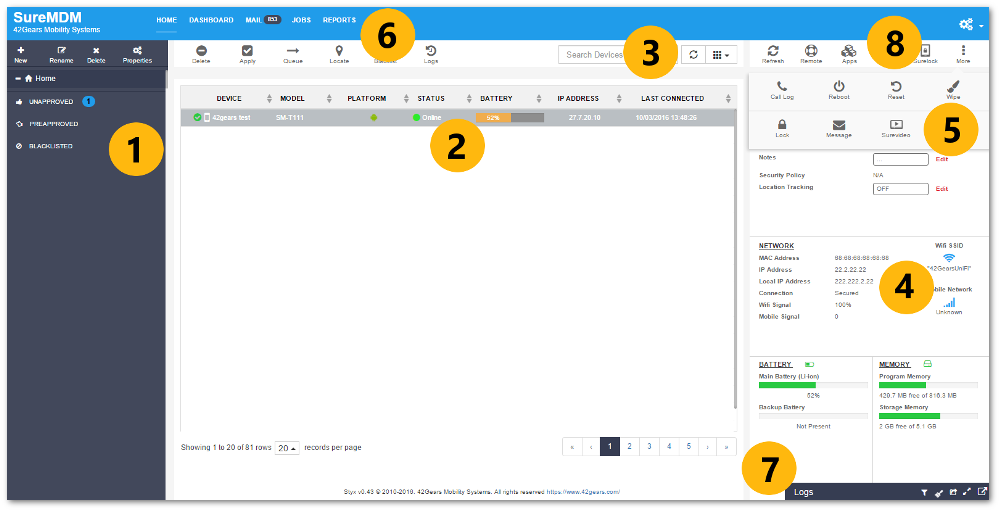Open the Surevideo icon
This screenshot has width=1000, height=511.
(896, 125)
